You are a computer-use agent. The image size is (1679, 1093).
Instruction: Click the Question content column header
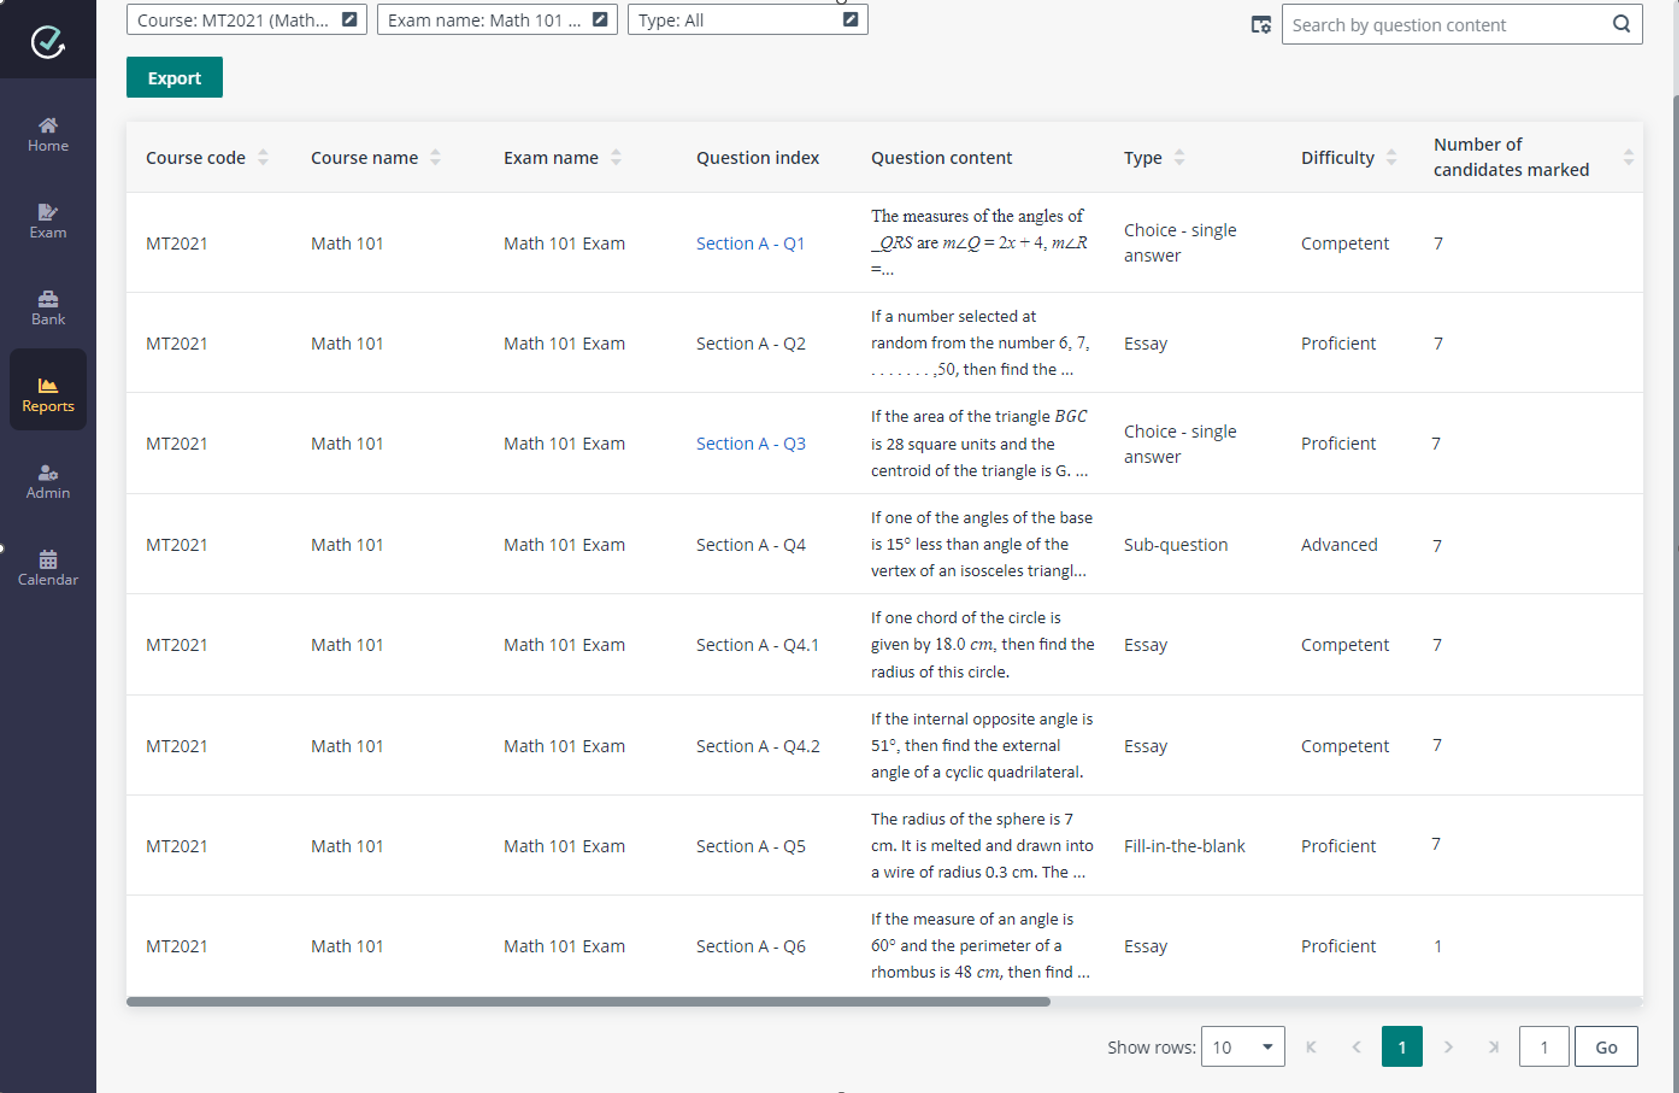point(941,157)
